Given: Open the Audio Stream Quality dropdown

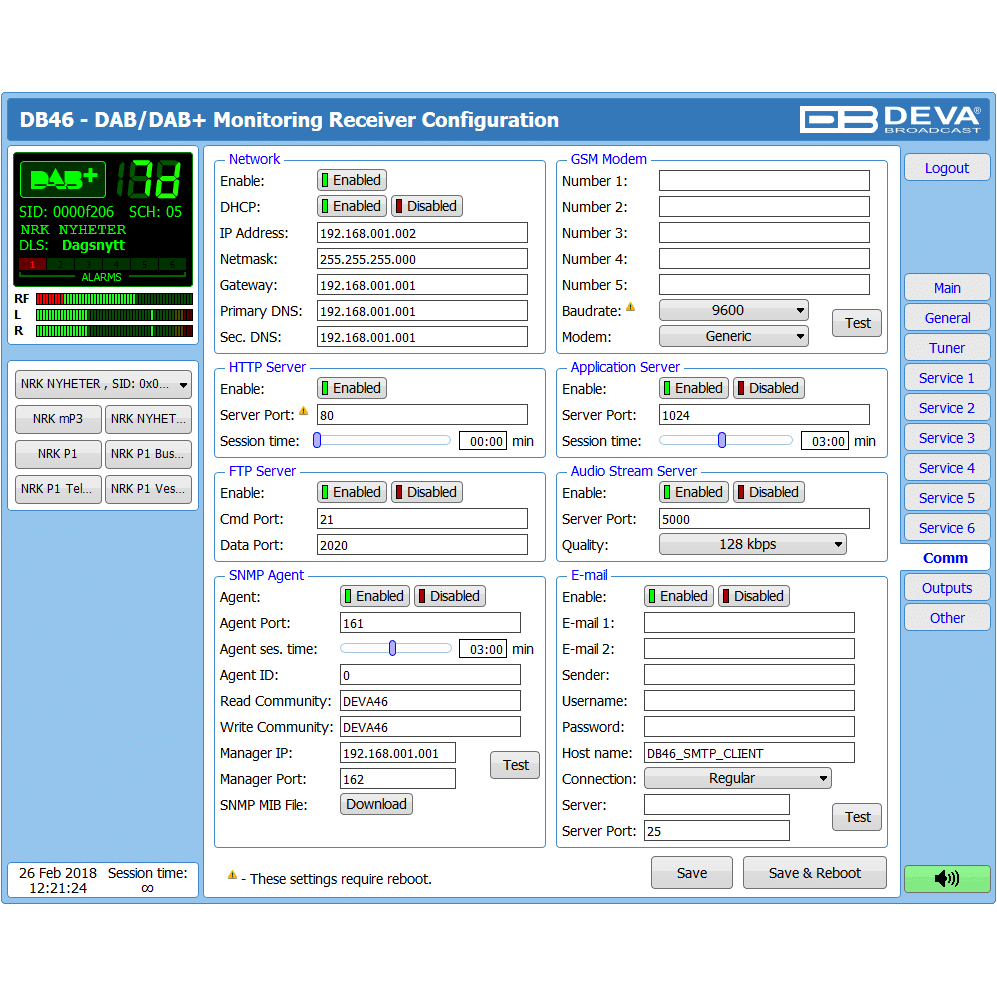Looking at the screenshot, I should [x=753, y=544].
